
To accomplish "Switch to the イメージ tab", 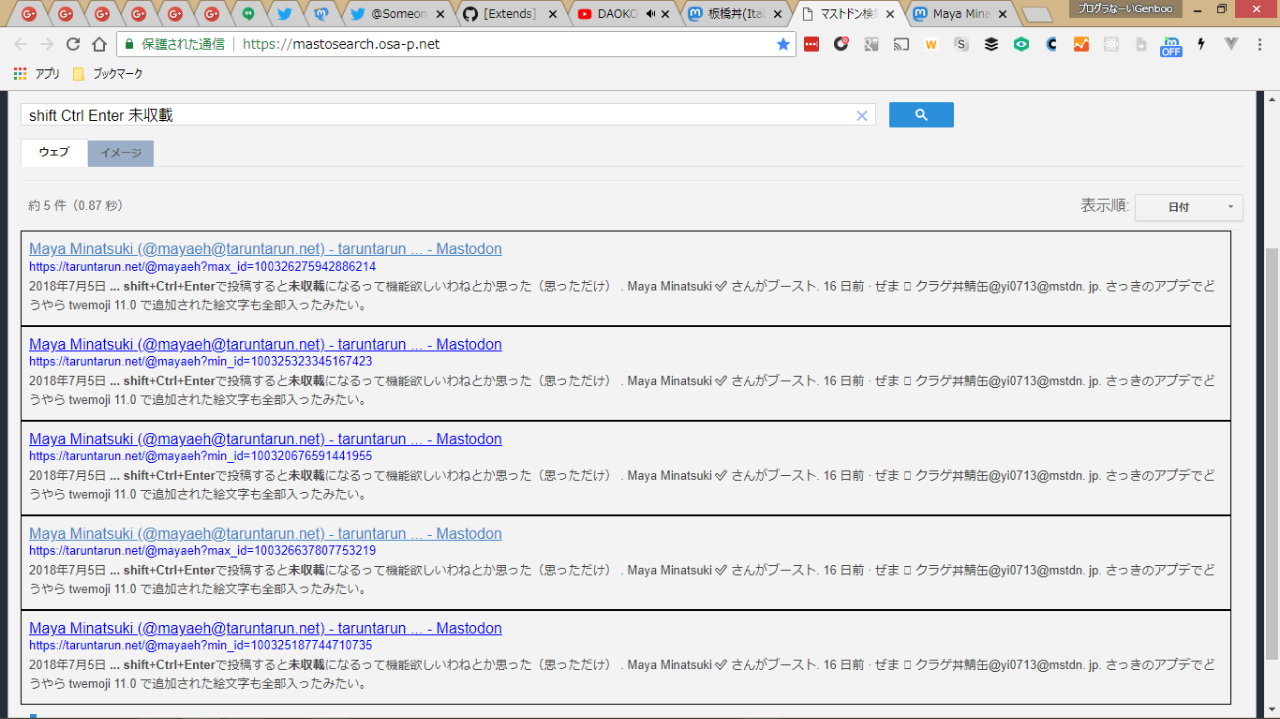I will point(120,153).
